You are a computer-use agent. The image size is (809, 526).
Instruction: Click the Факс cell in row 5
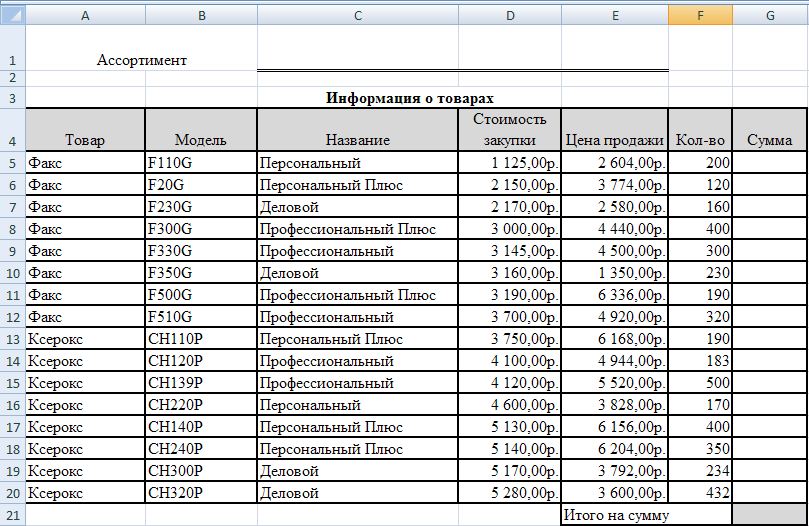pos(85,163)
